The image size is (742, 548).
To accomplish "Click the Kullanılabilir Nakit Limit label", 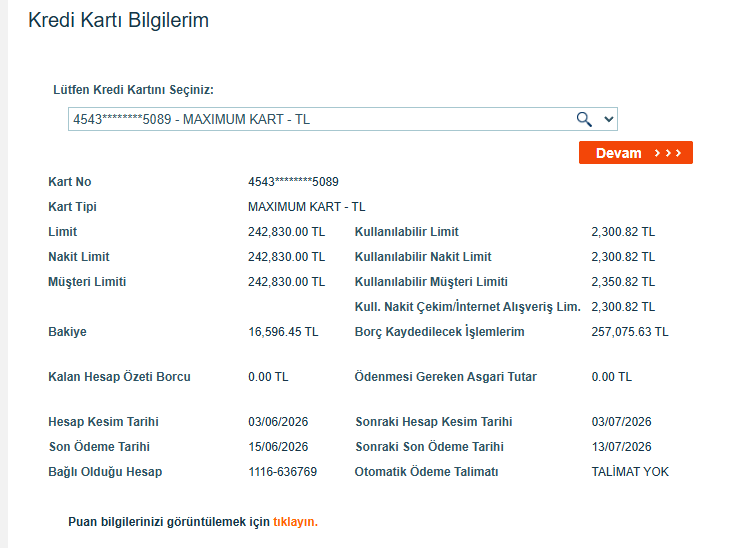I will [x=423, y=257].
